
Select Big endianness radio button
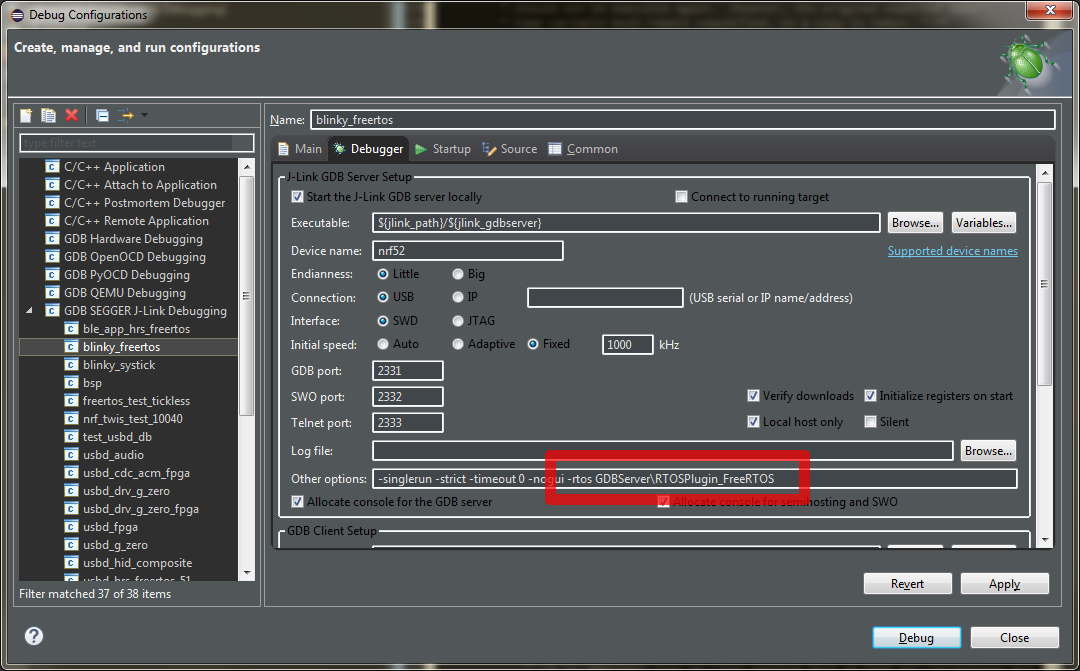(x=457, y=273)
